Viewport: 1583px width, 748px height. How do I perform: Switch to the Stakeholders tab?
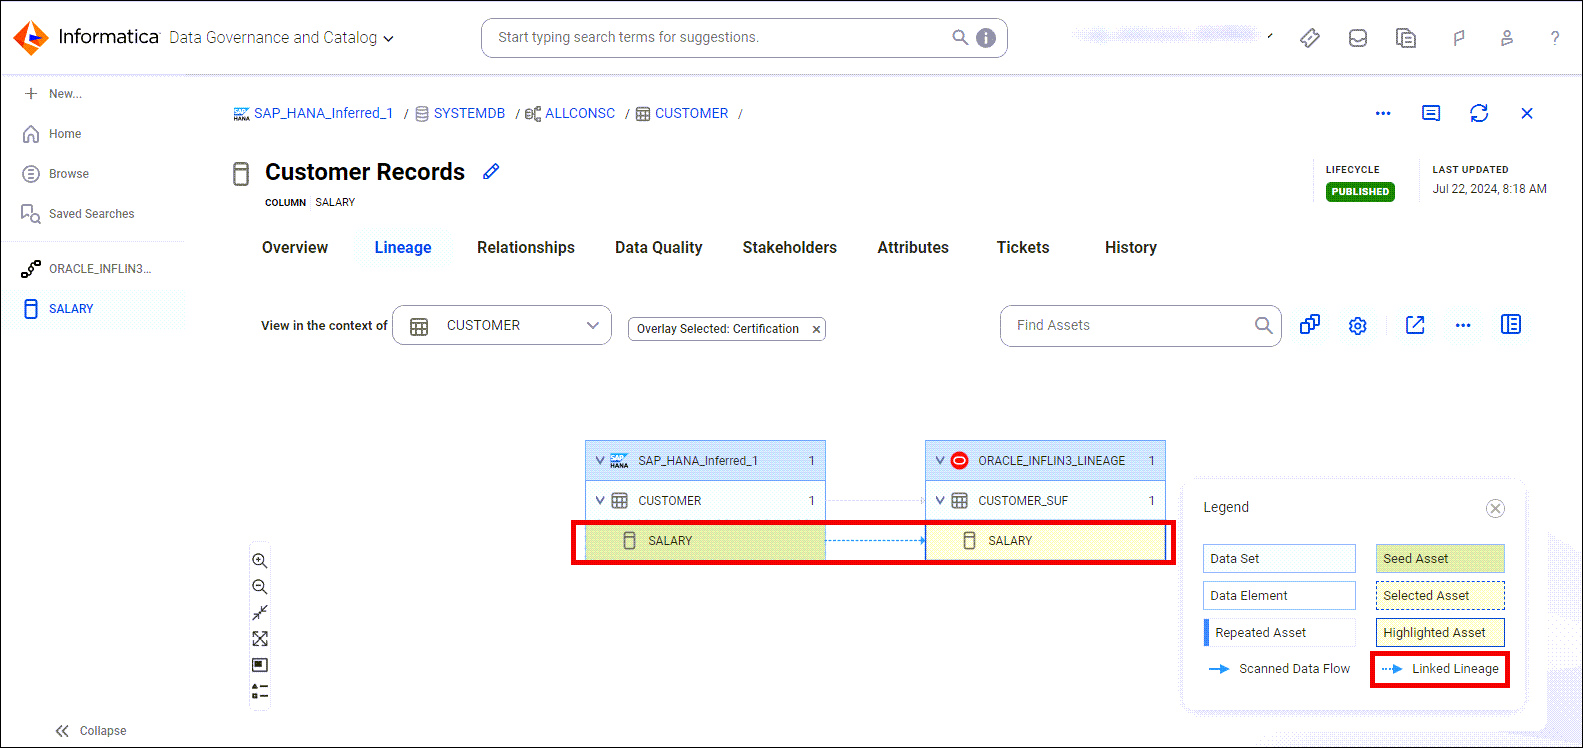pyautogui.click(x=790, y=247)
